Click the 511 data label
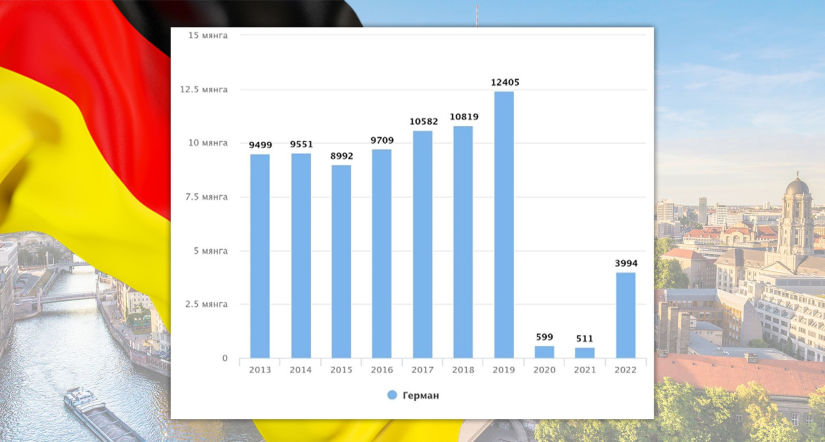The width and height of the screenshot is (825, 442). pyautogui.click(x=585, y=338)
